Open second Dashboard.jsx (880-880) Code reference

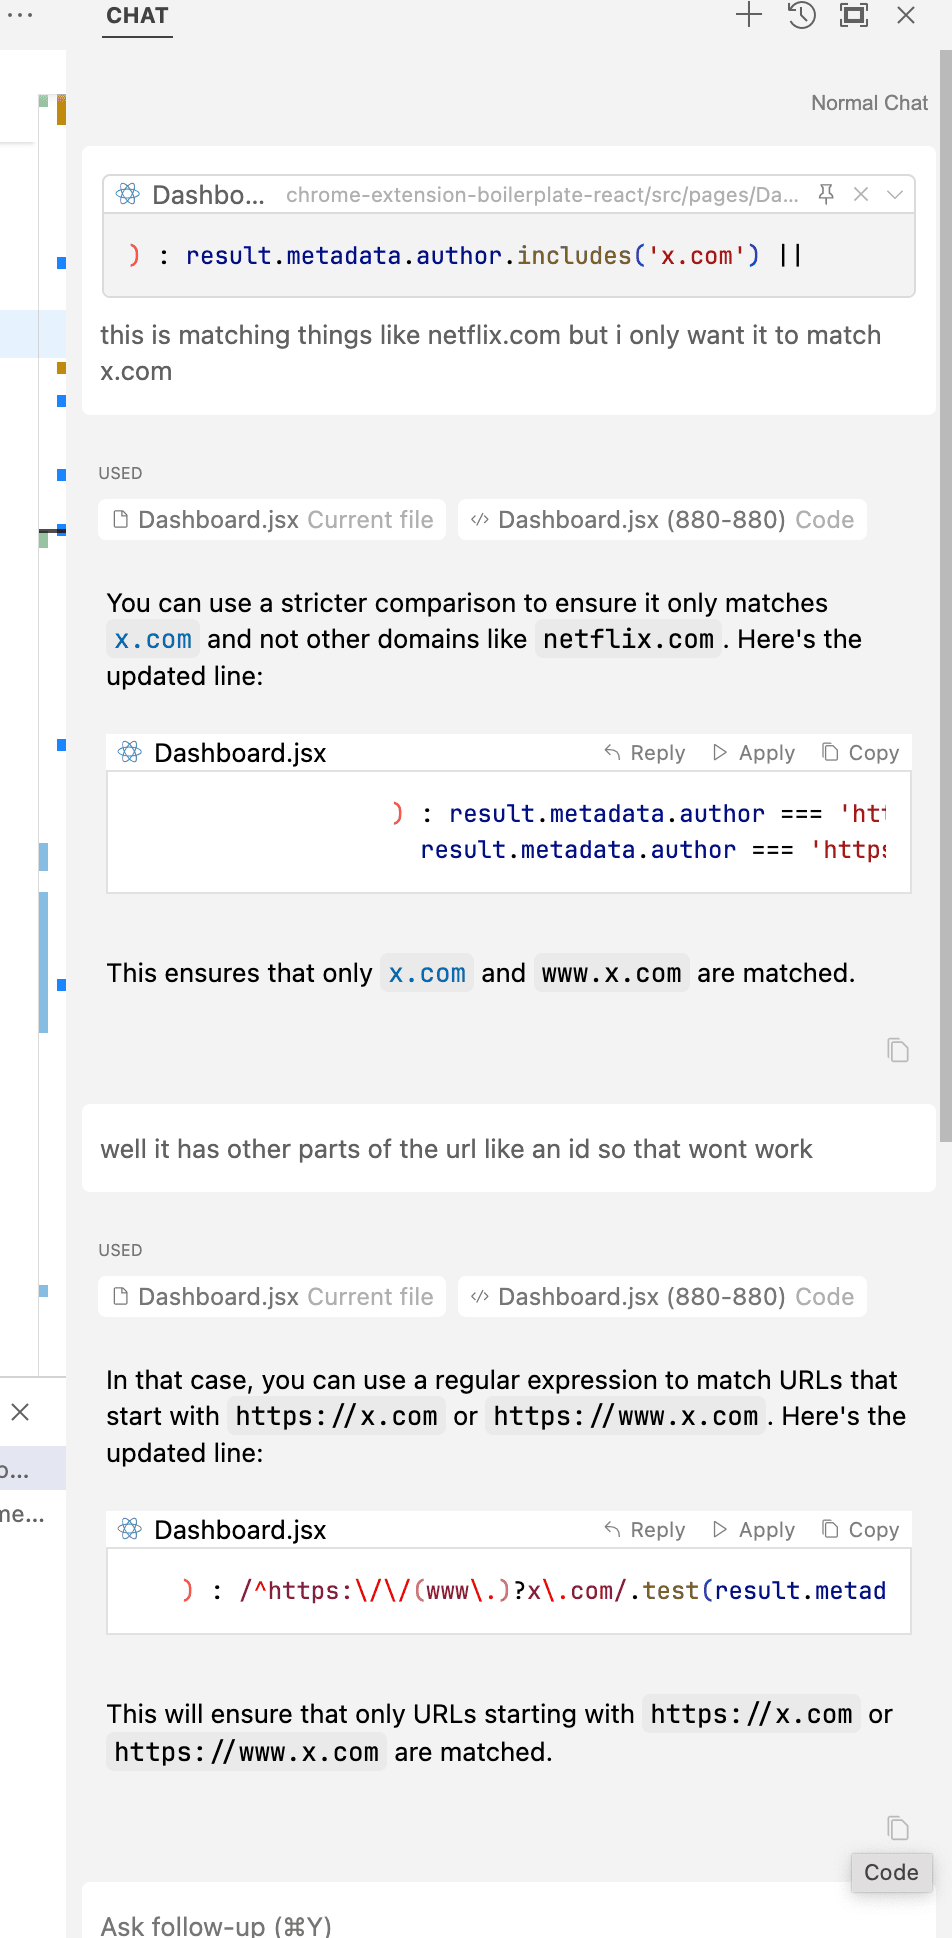(662, 1297)
